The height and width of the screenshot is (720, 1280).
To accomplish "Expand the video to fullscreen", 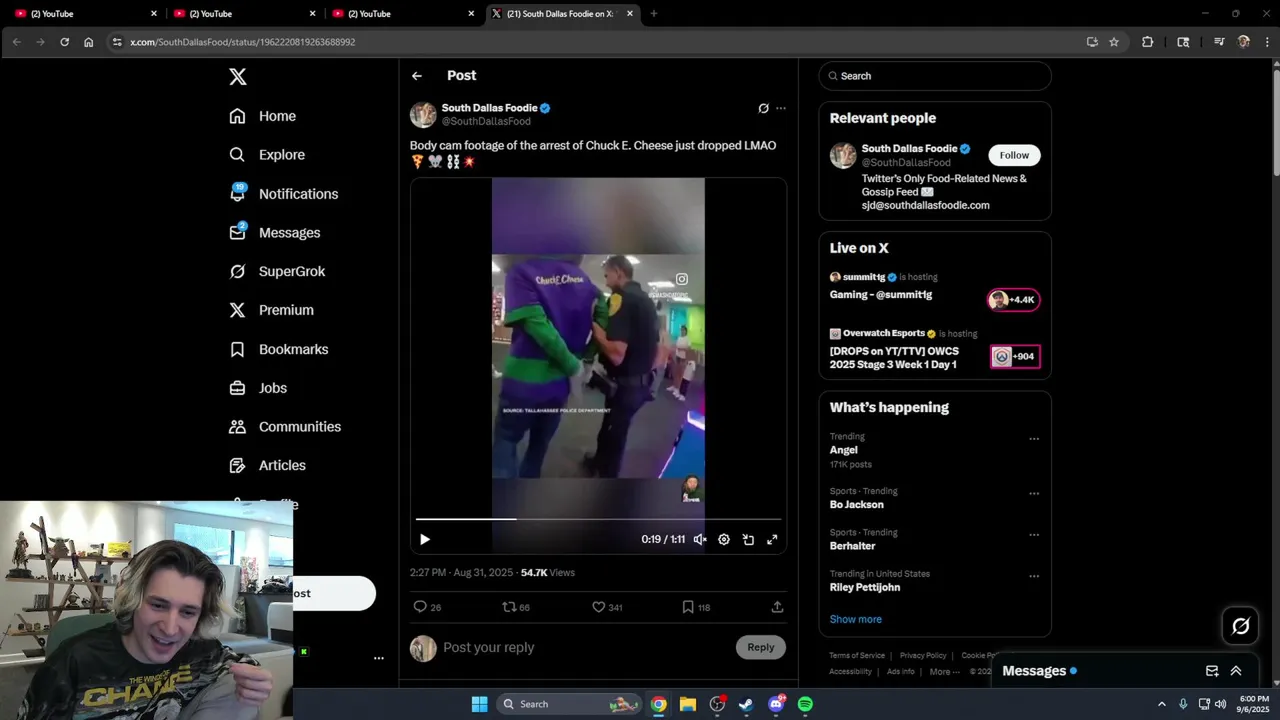I will pos(772,539).
